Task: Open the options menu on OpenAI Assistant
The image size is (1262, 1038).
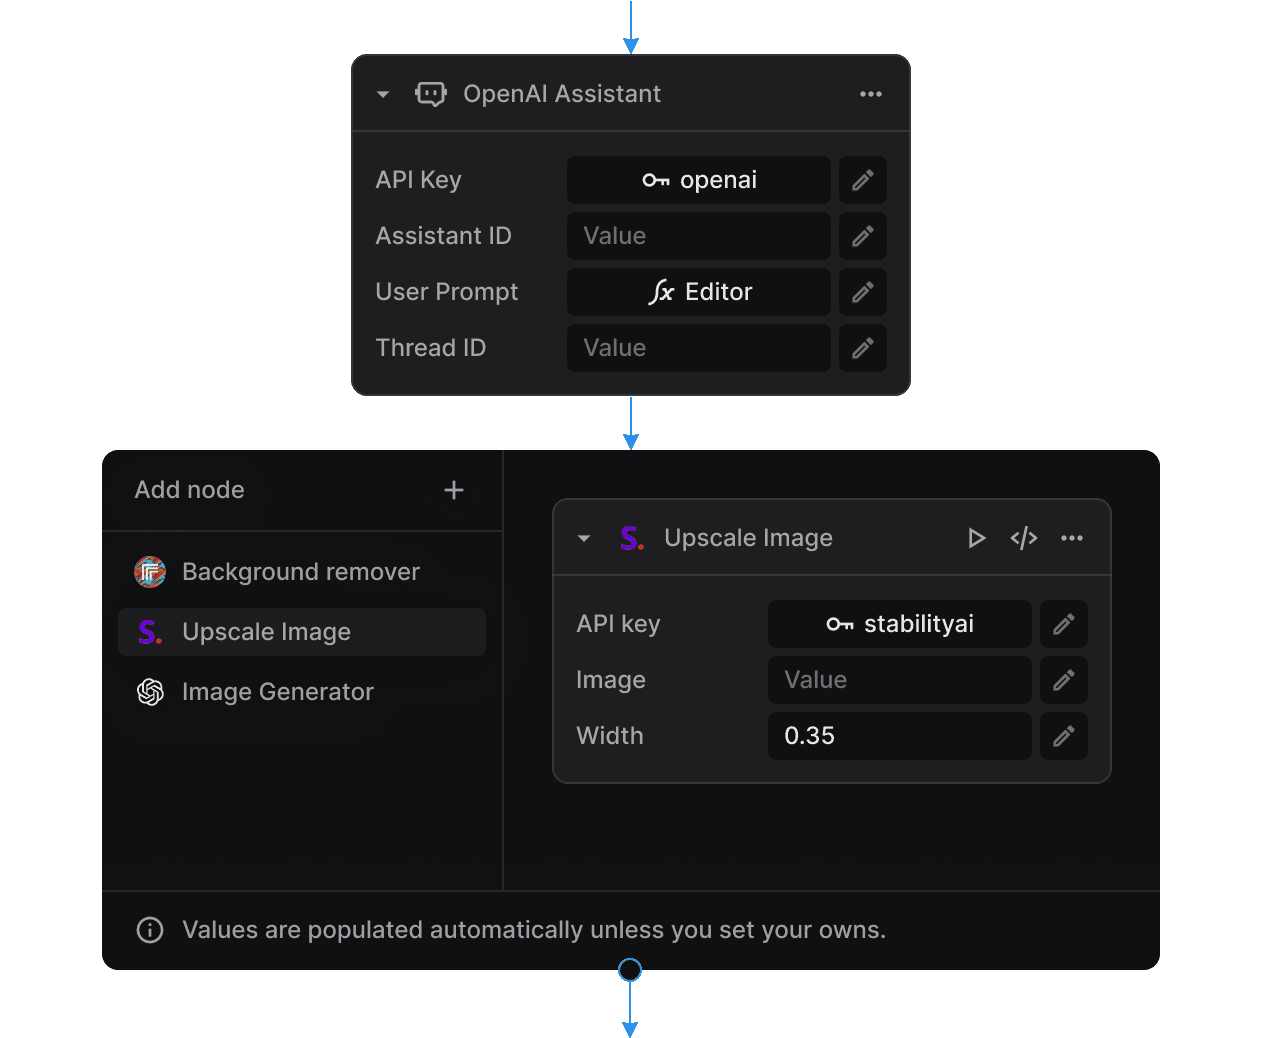Action: point(870,93)
